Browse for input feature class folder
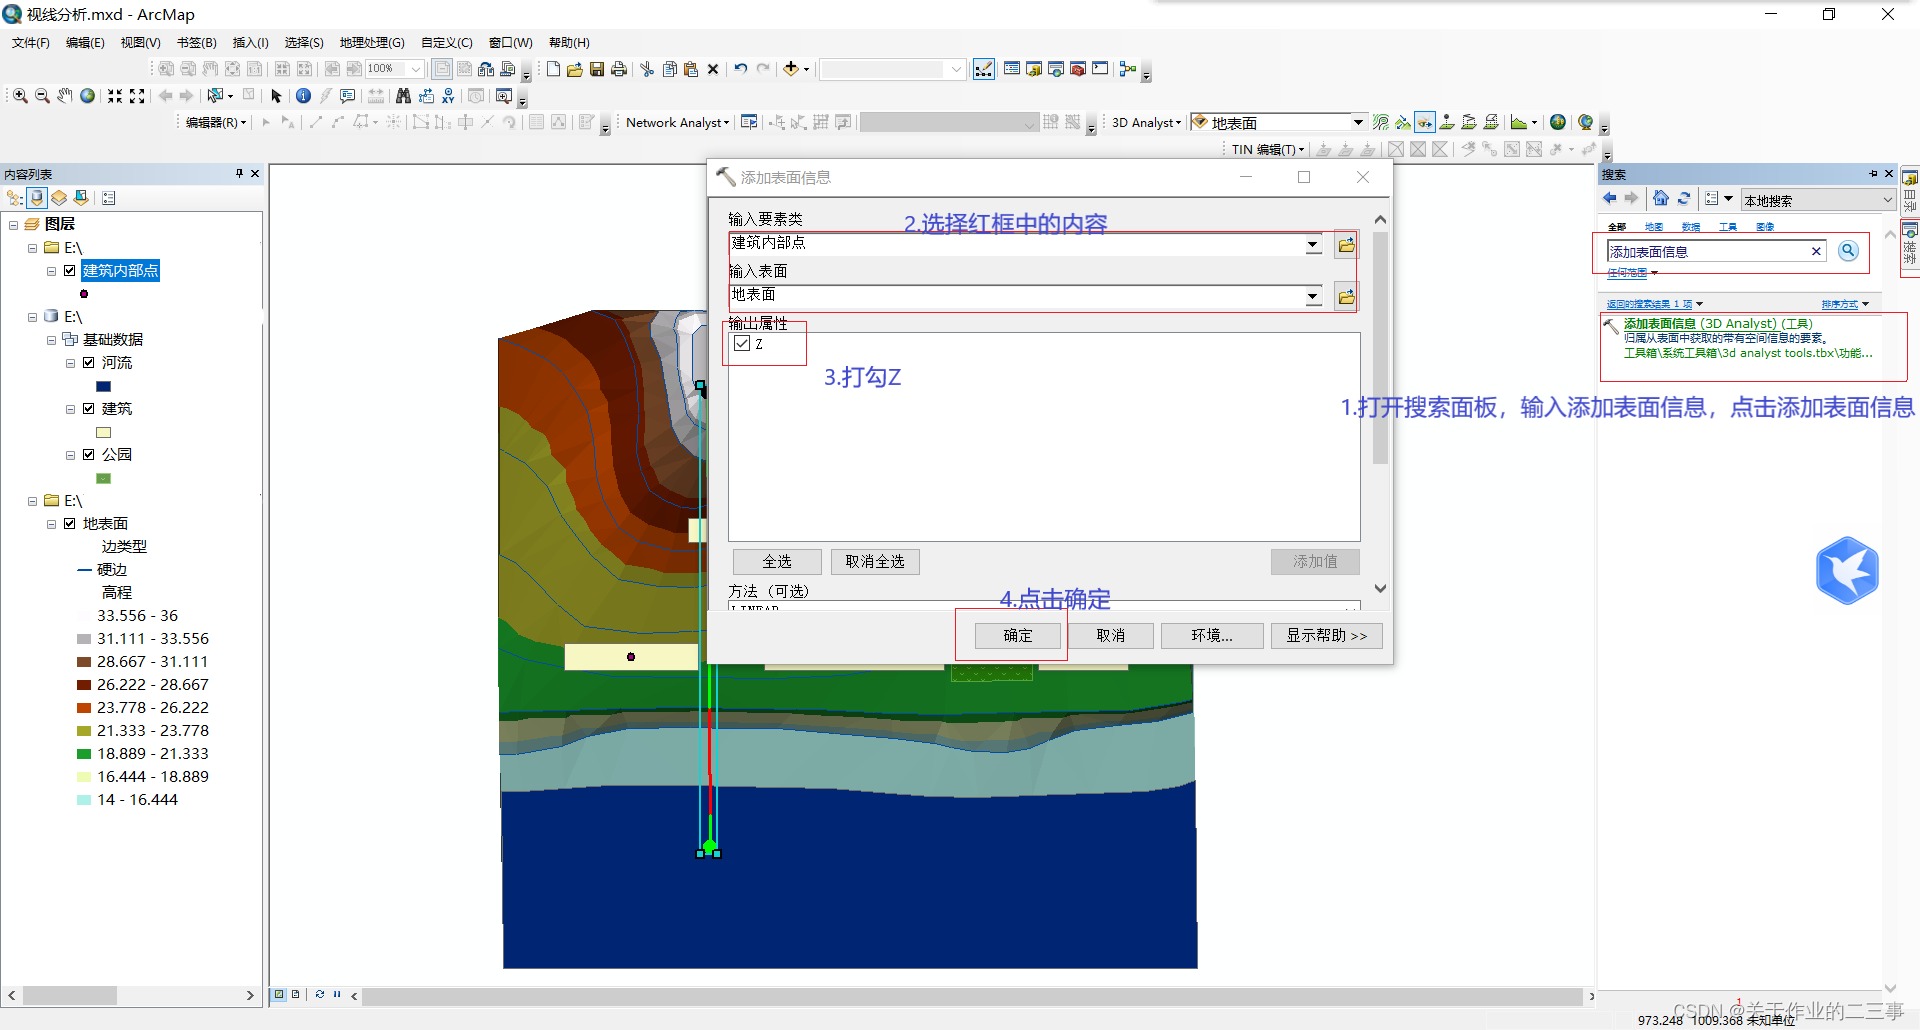 click(x=1346, y=244)
